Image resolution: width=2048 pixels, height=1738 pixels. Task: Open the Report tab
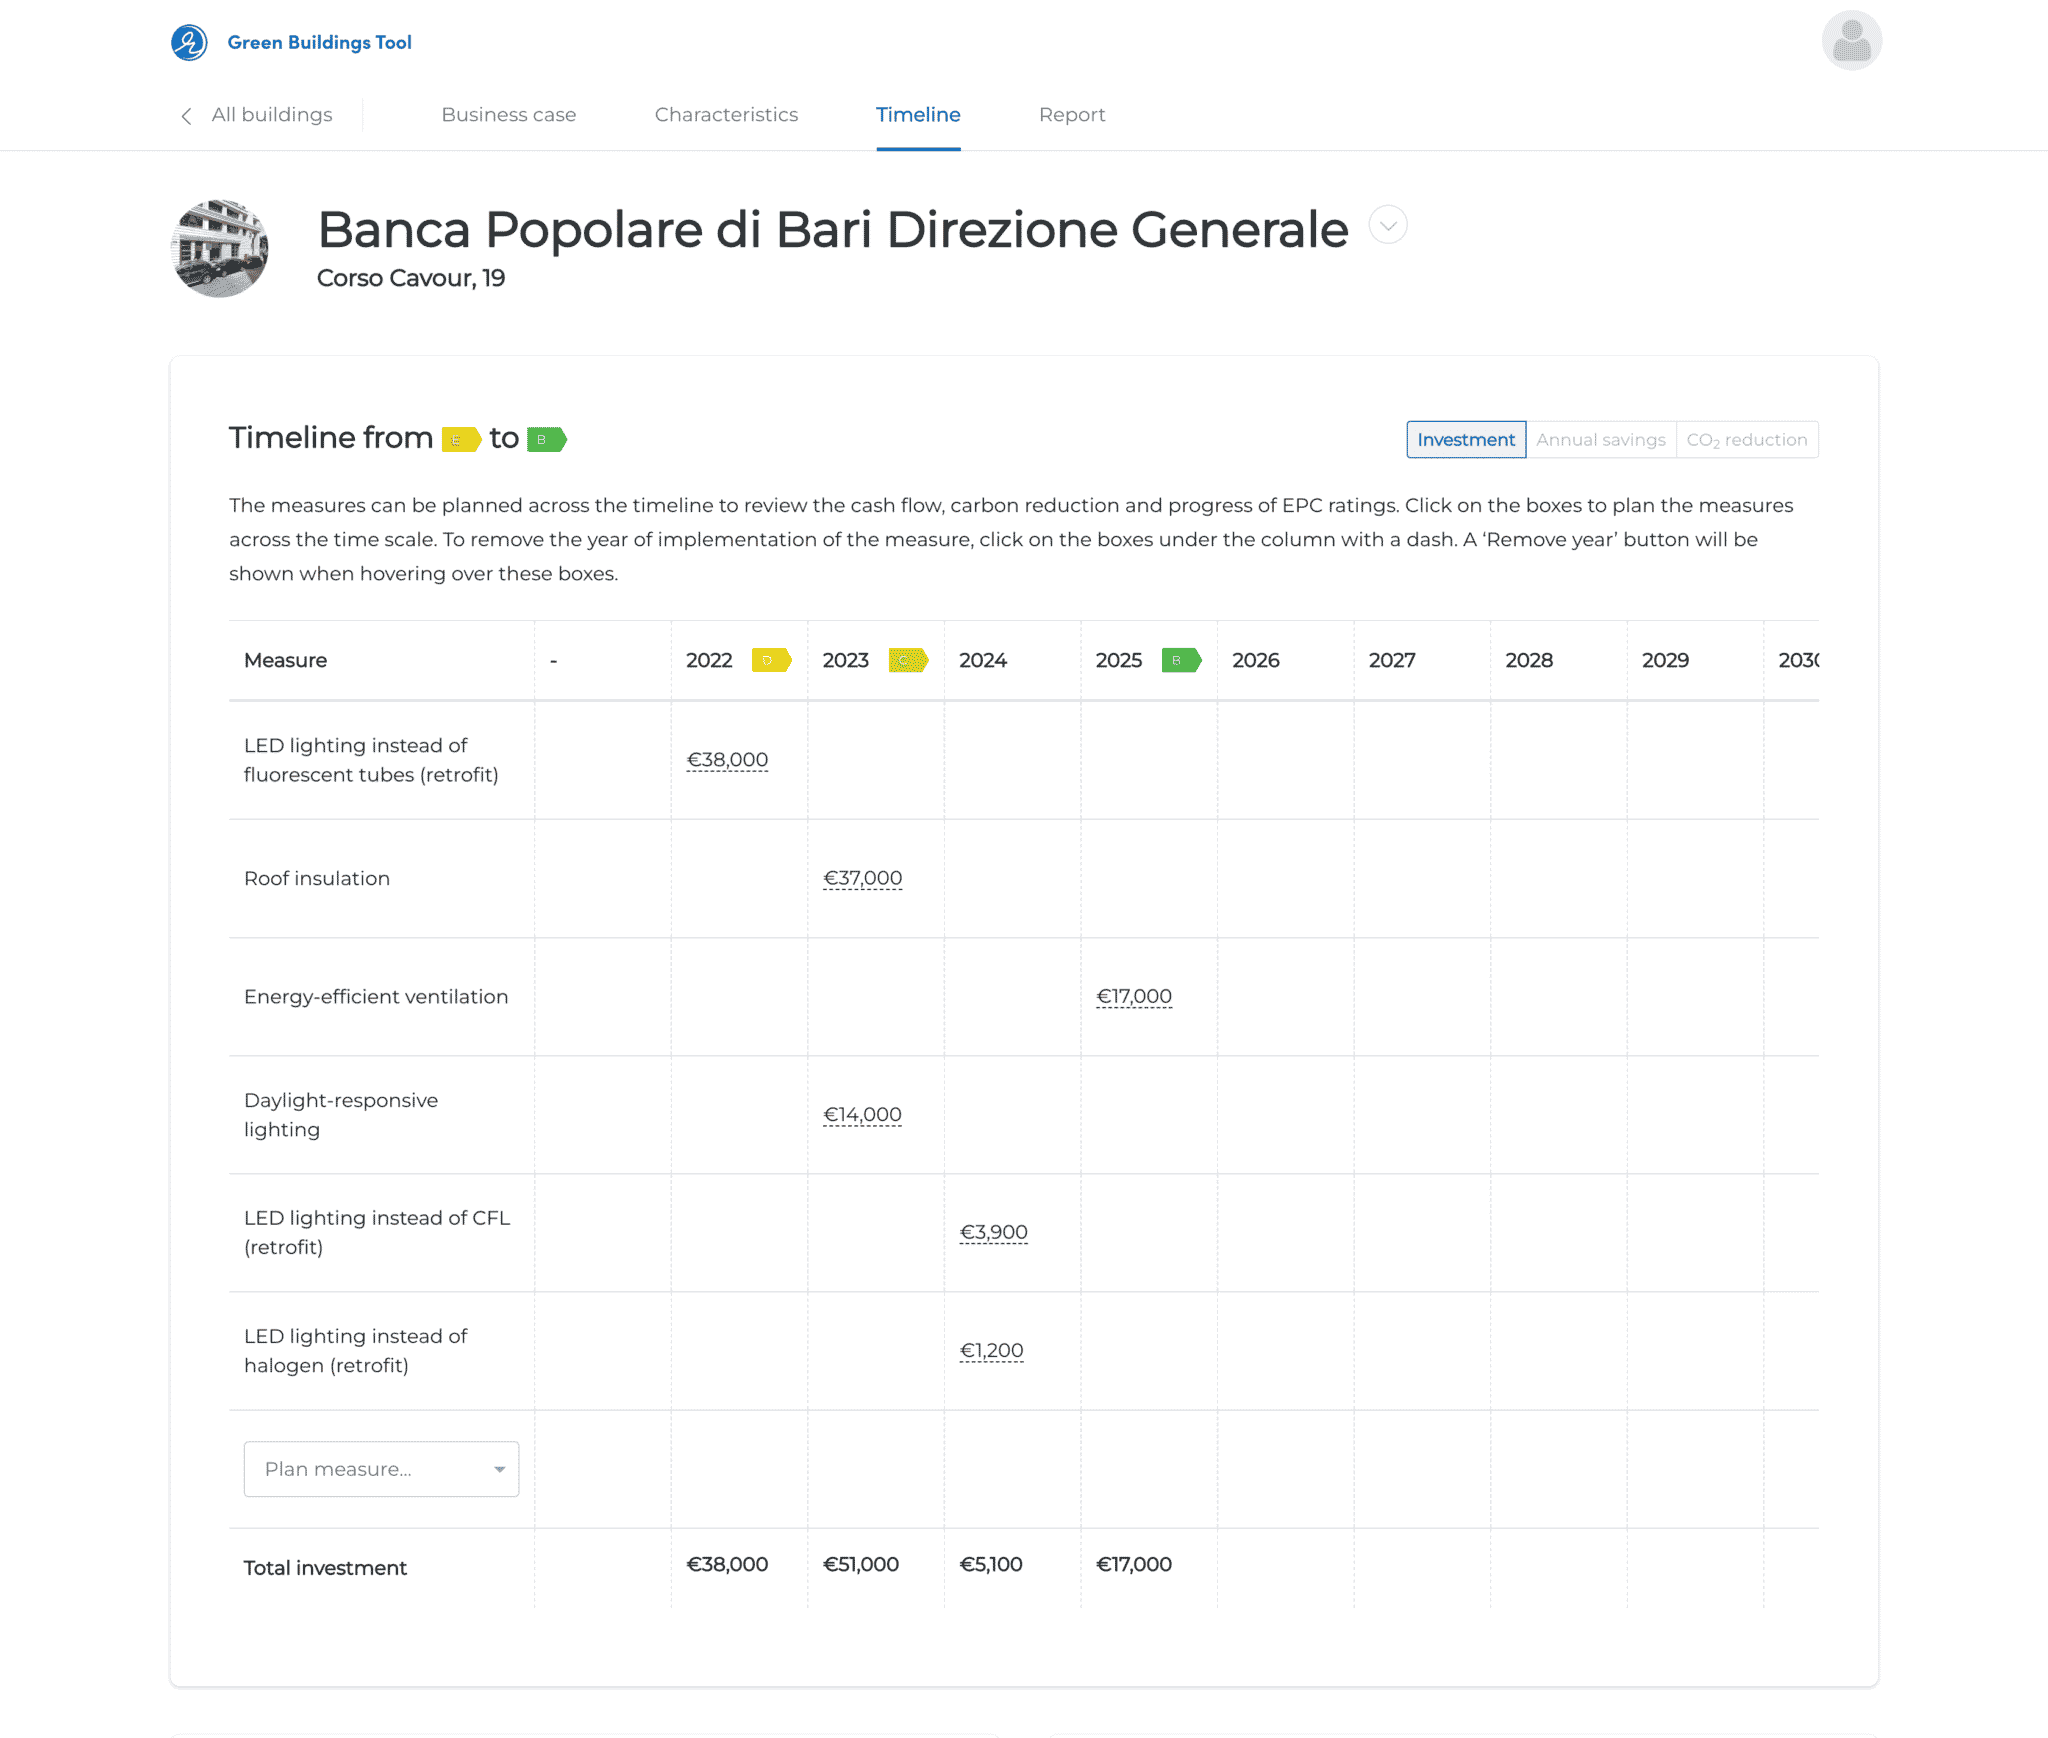pos(1072,115)
